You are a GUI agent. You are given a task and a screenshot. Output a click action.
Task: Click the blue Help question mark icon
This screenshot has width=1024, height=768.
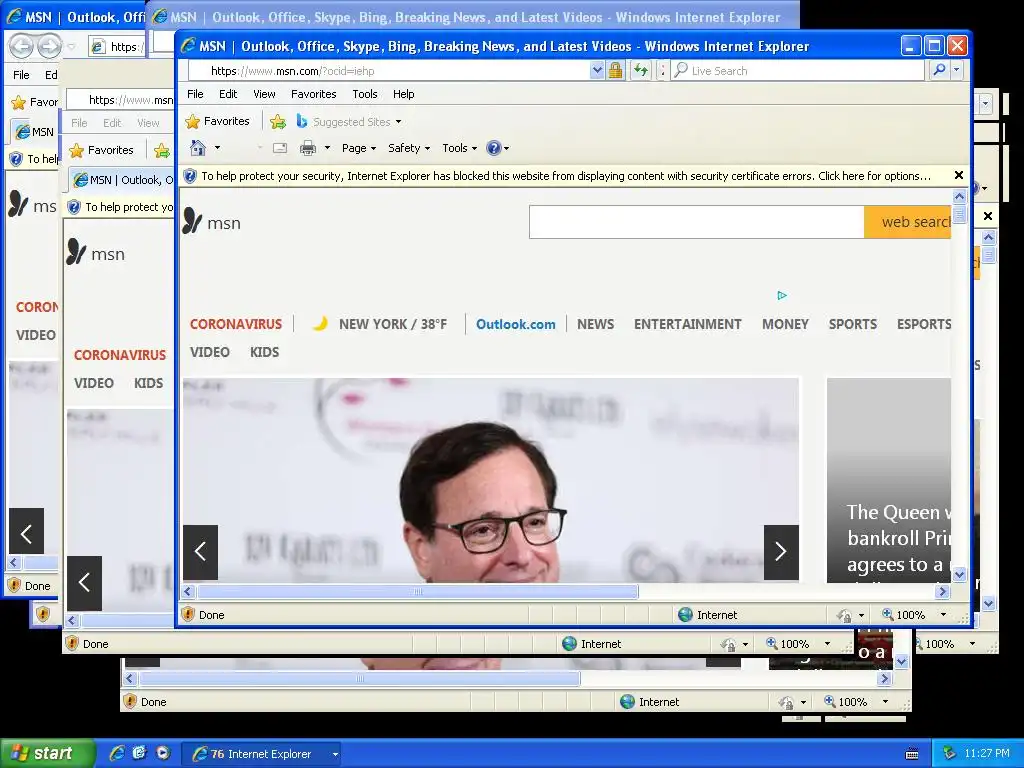tap(494, 148)
